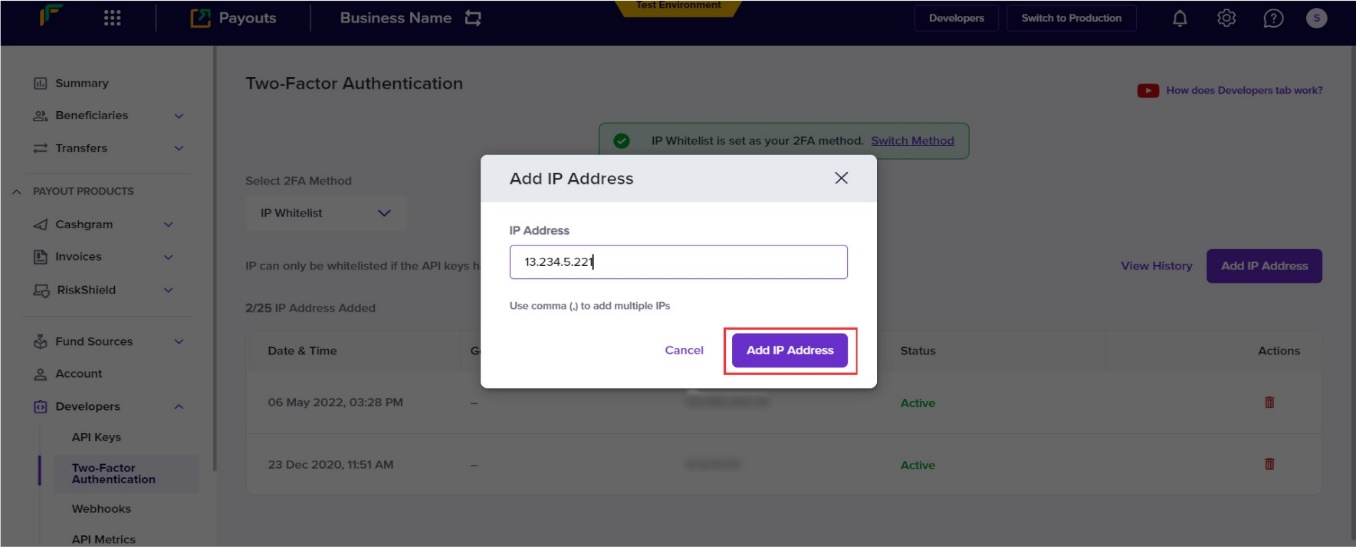Viewport: 1356px width, 547px height.
Task: Expand the Beneficiaries menu
Action: click(179, 116)
